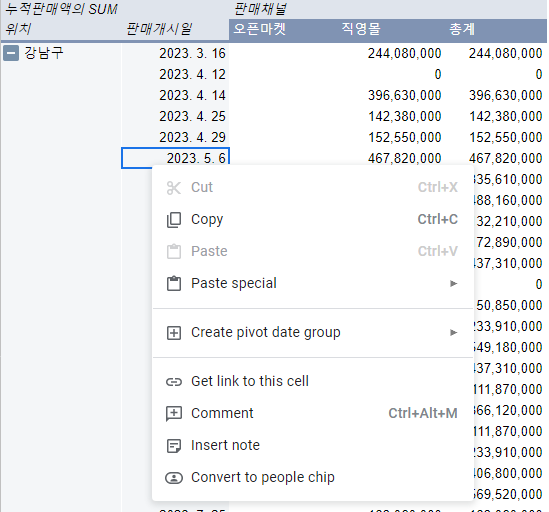The image size is (549, 512).
Task: Select the date cell 2023. 4. 29
Action: (x=192, y=138)
